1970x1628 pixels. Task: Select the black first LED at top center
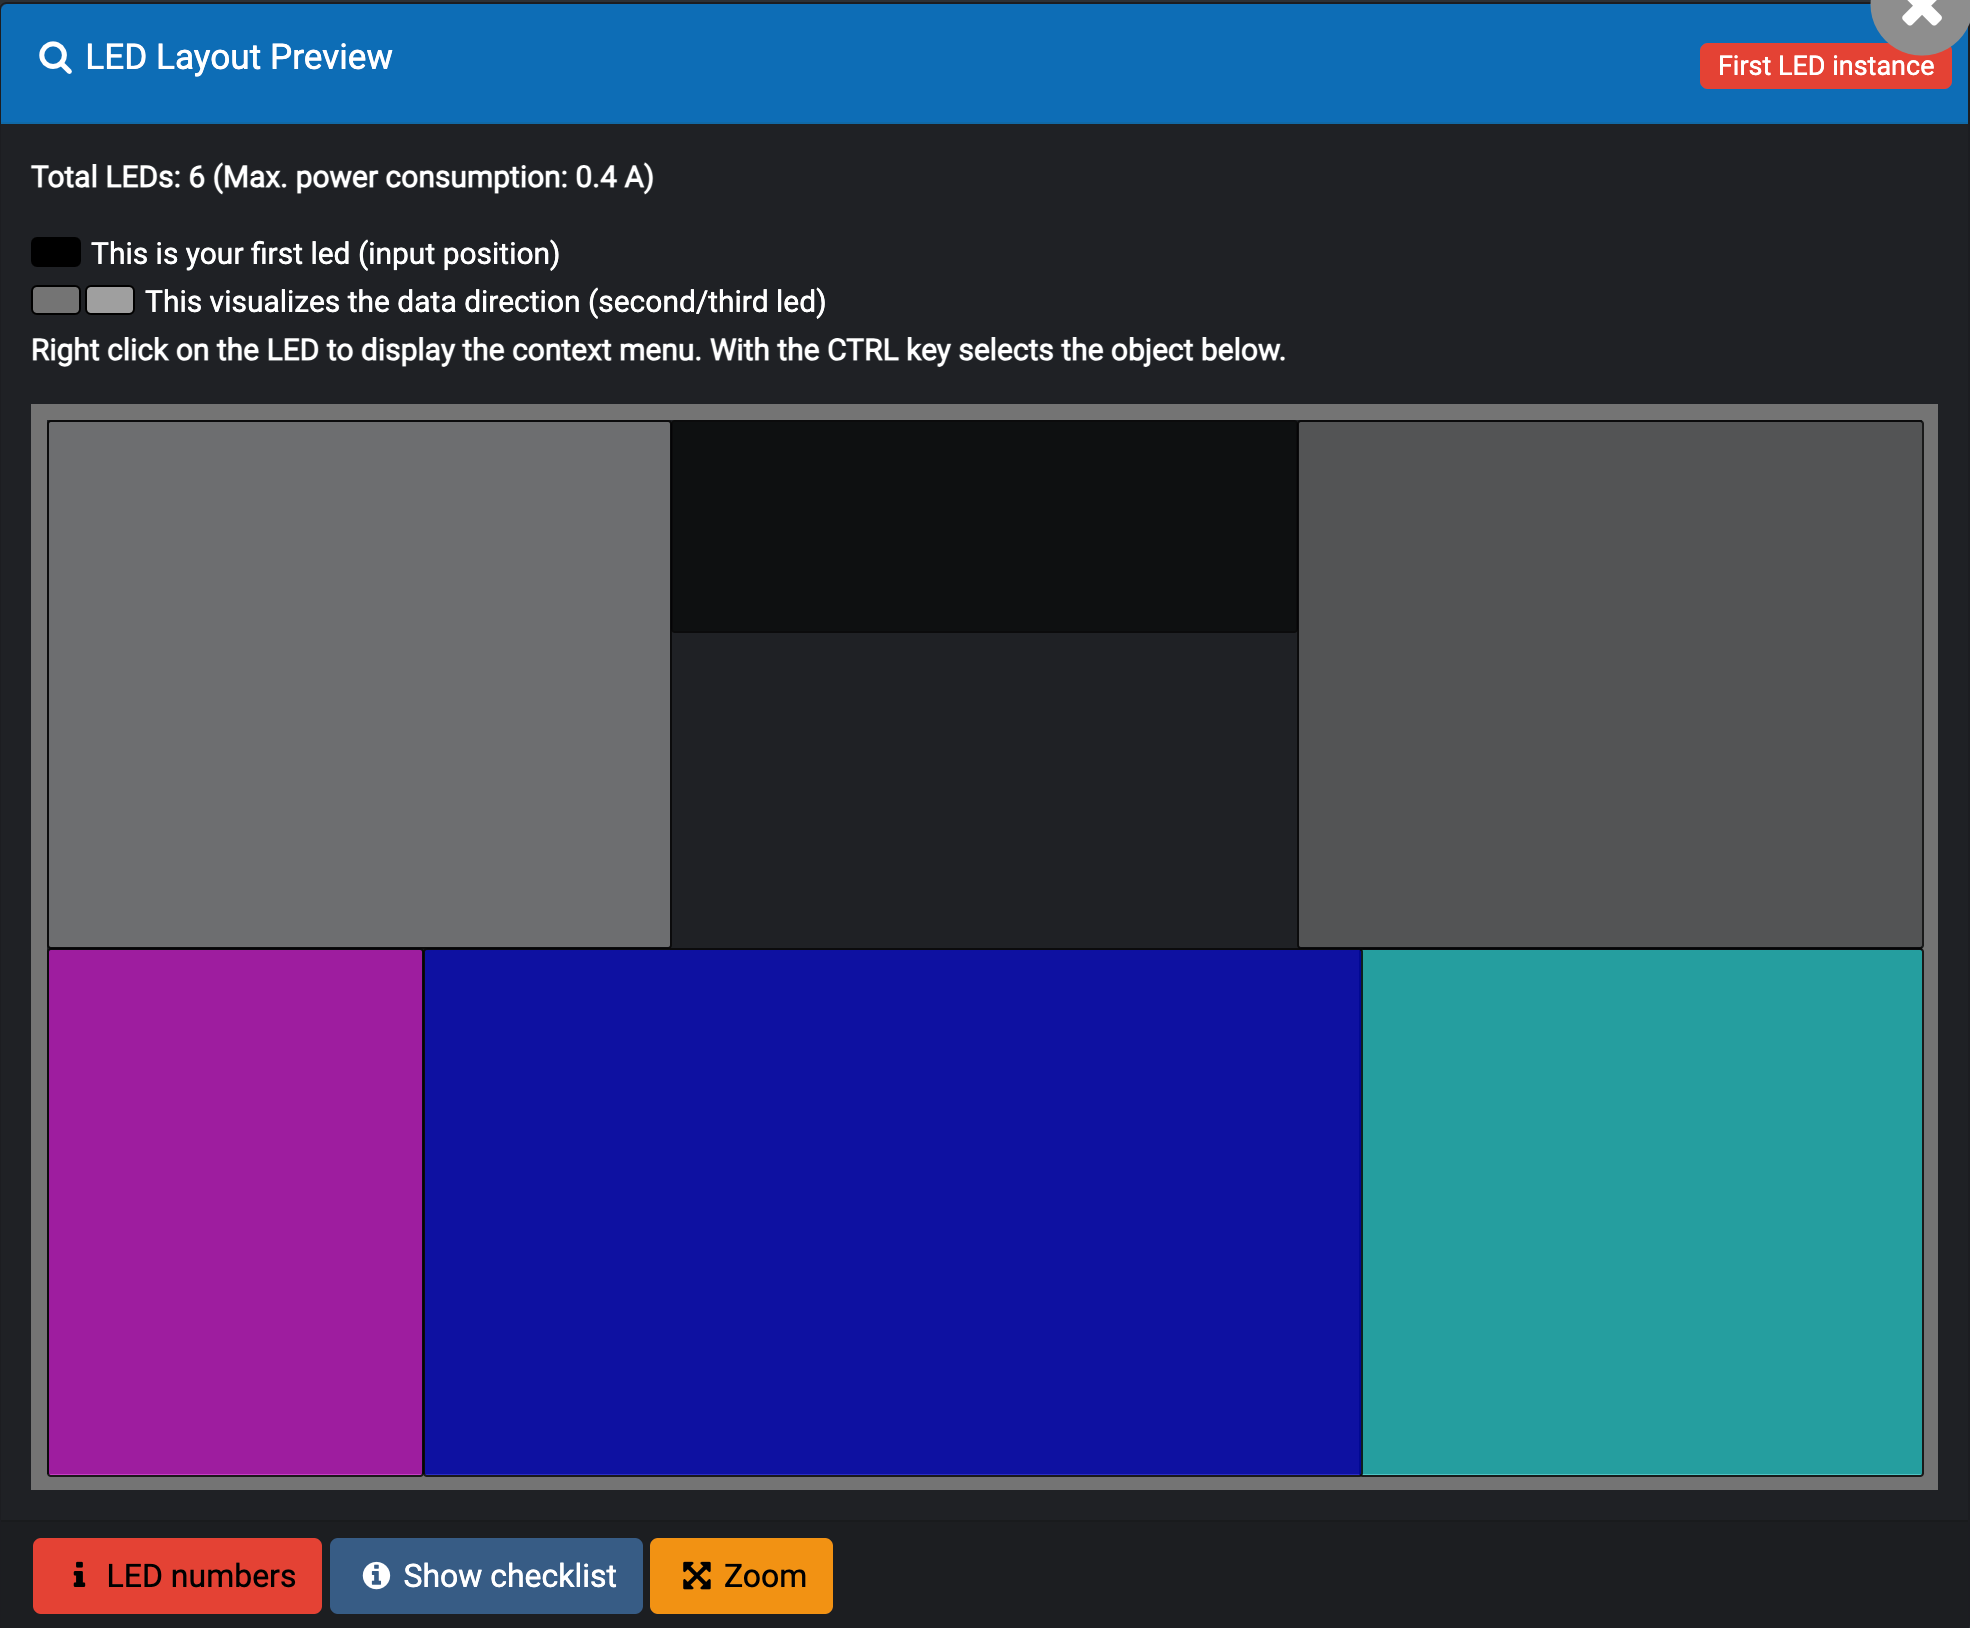(983, 525)
